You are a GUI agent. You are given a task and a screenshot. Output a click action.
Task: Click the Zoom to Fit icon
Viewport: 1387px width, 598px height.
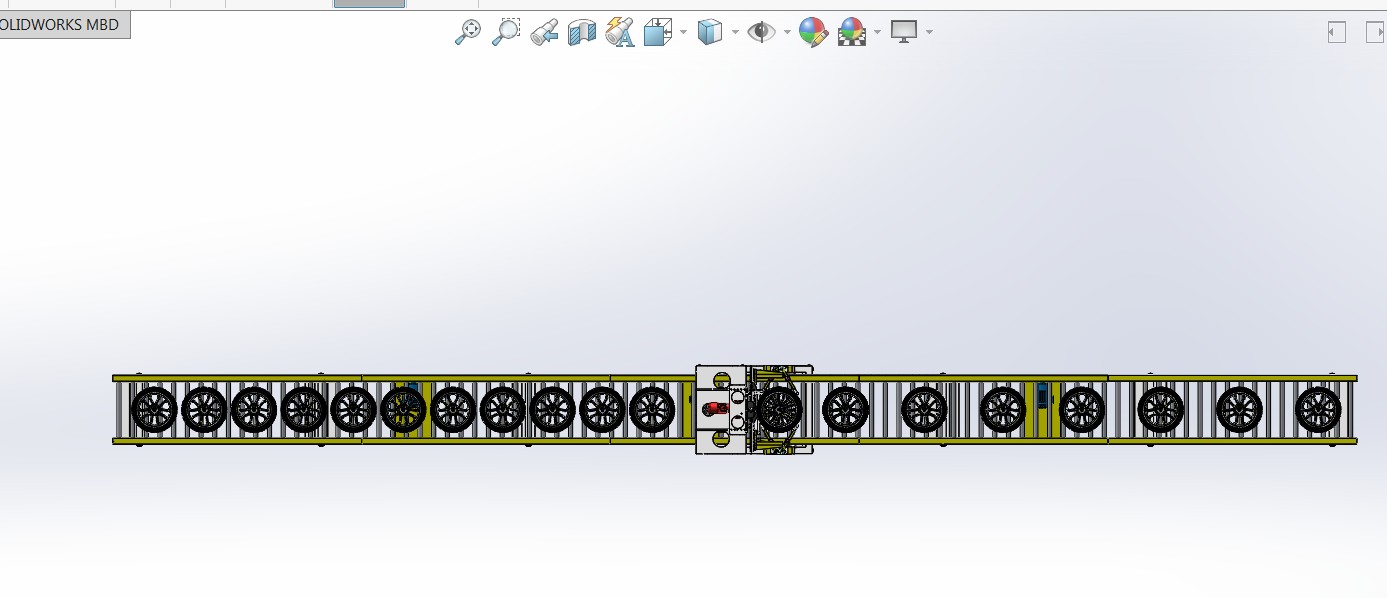(x=468, y=32)
